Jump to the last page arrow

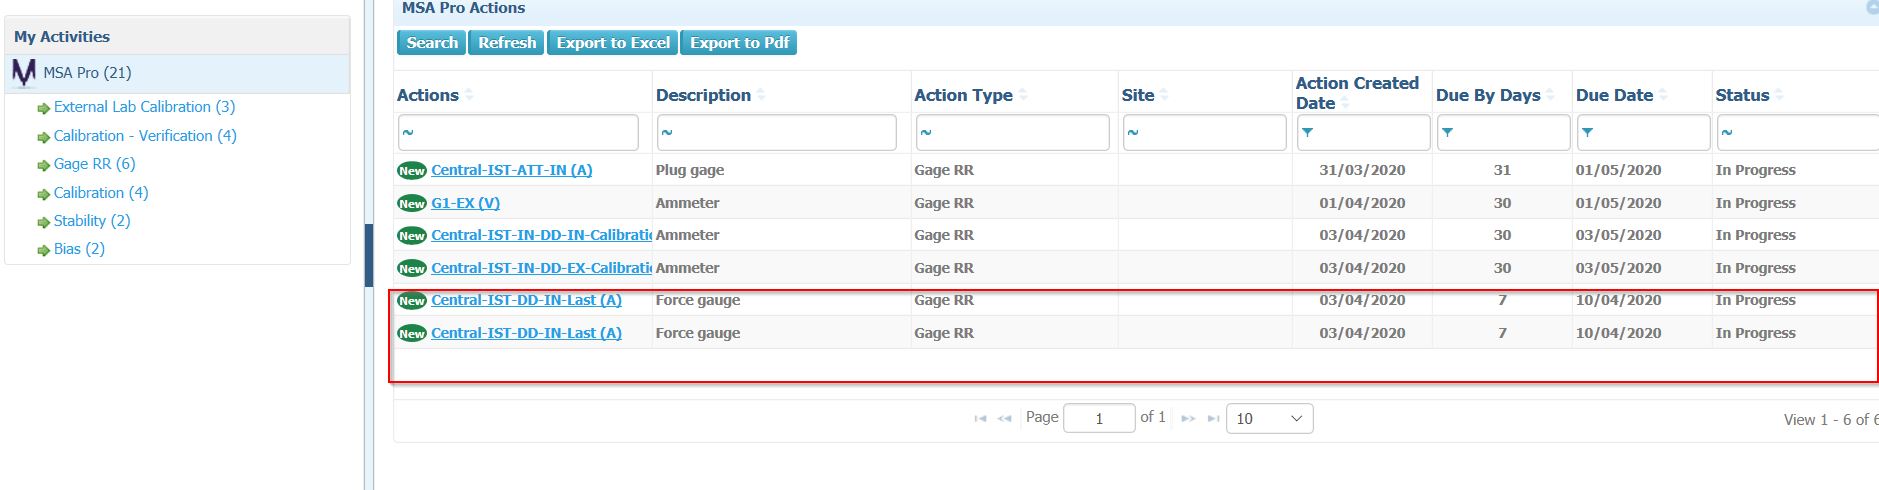[x=1213, y=419]
